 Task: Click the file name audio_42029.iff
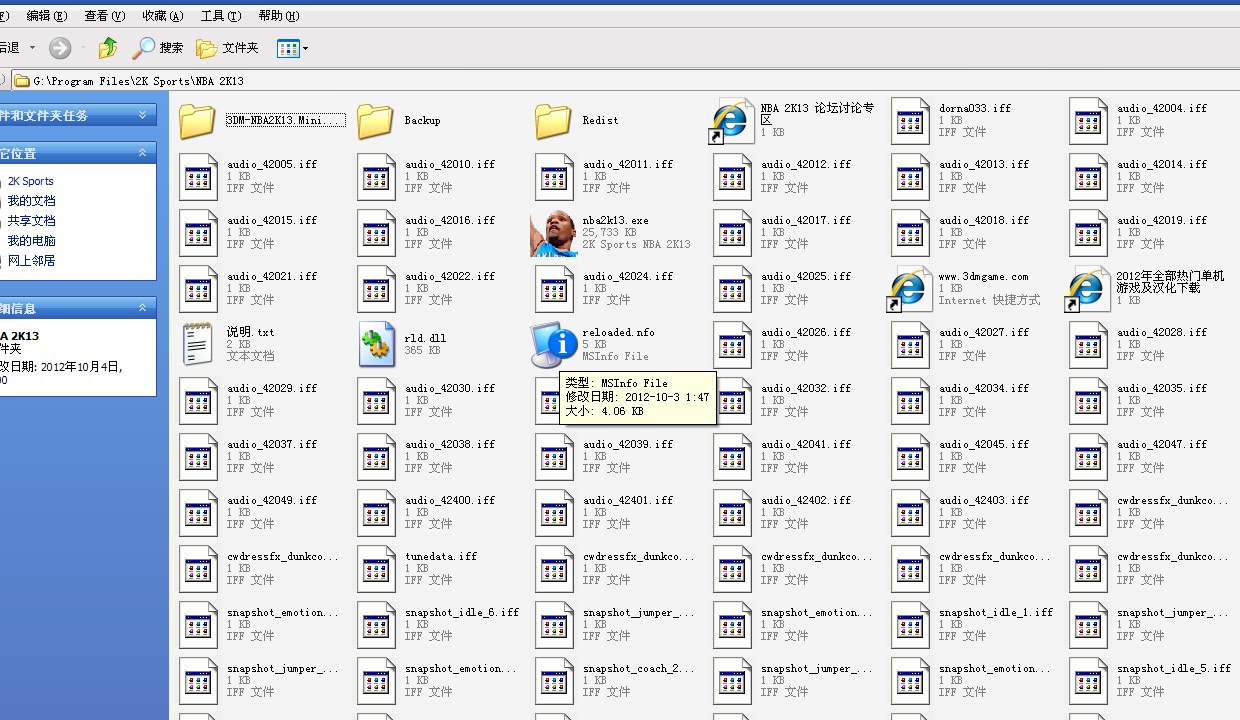tap(272, 388)
